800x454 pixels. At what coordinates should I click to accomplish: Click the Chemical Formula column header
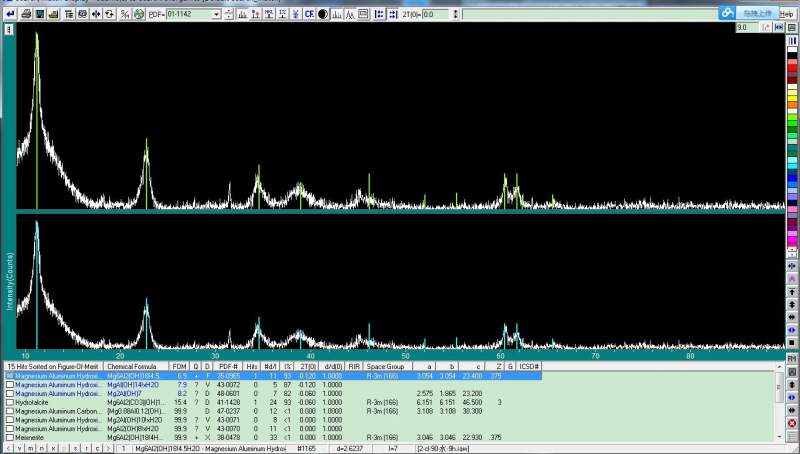coord(136,366)
